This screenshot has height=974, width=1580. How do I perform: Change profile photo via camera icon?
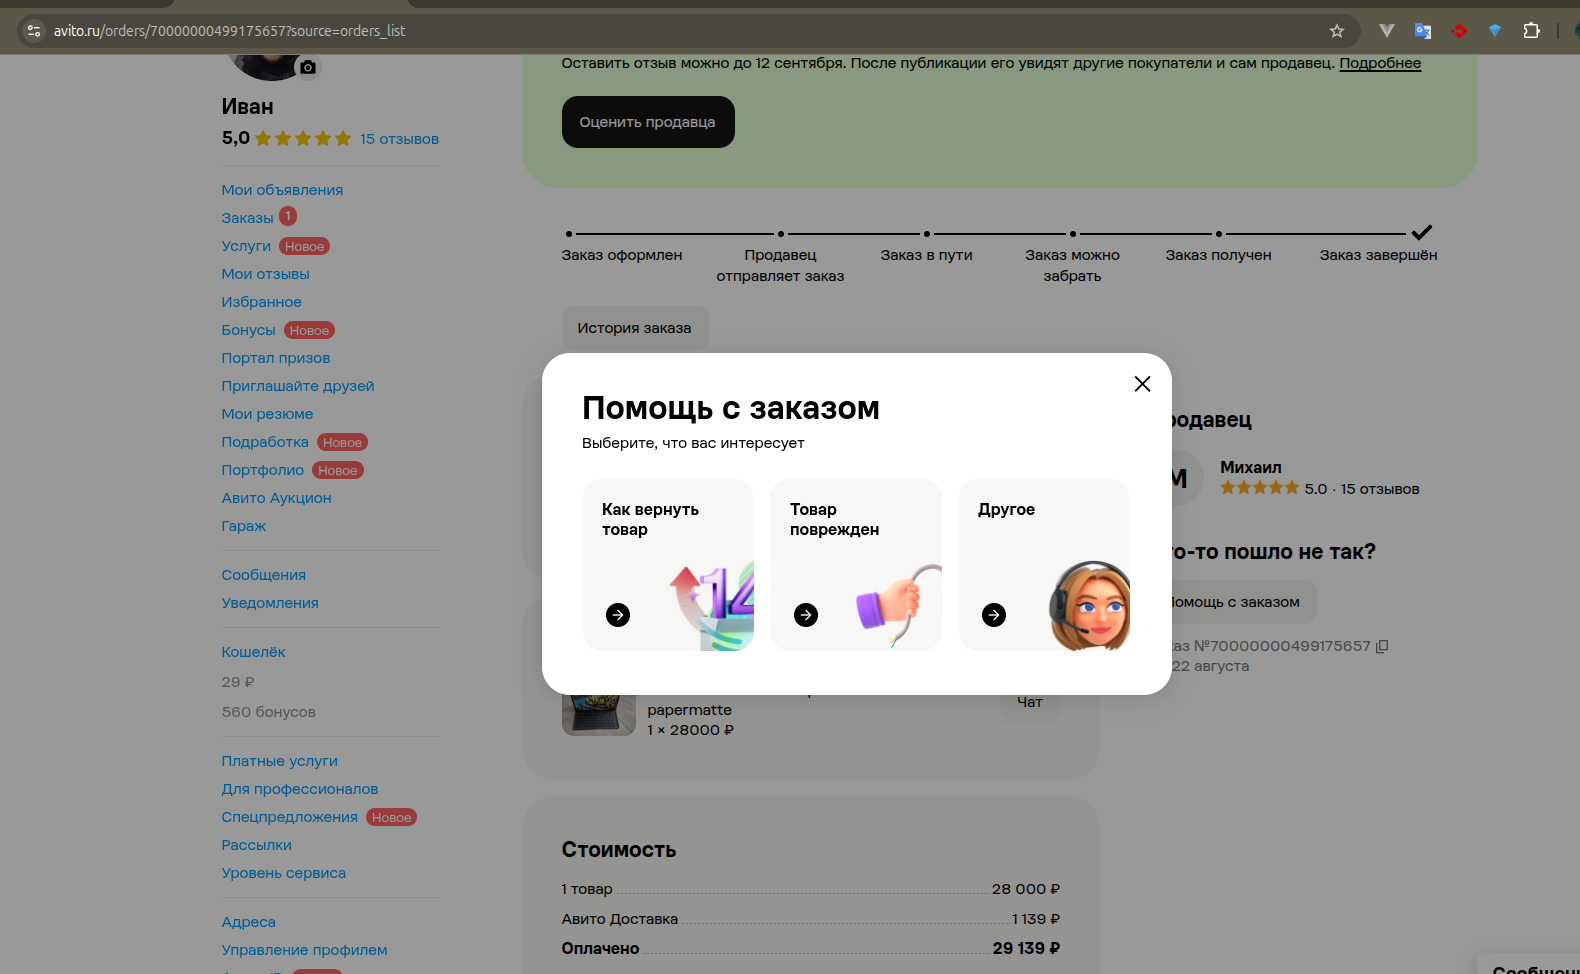308,67
